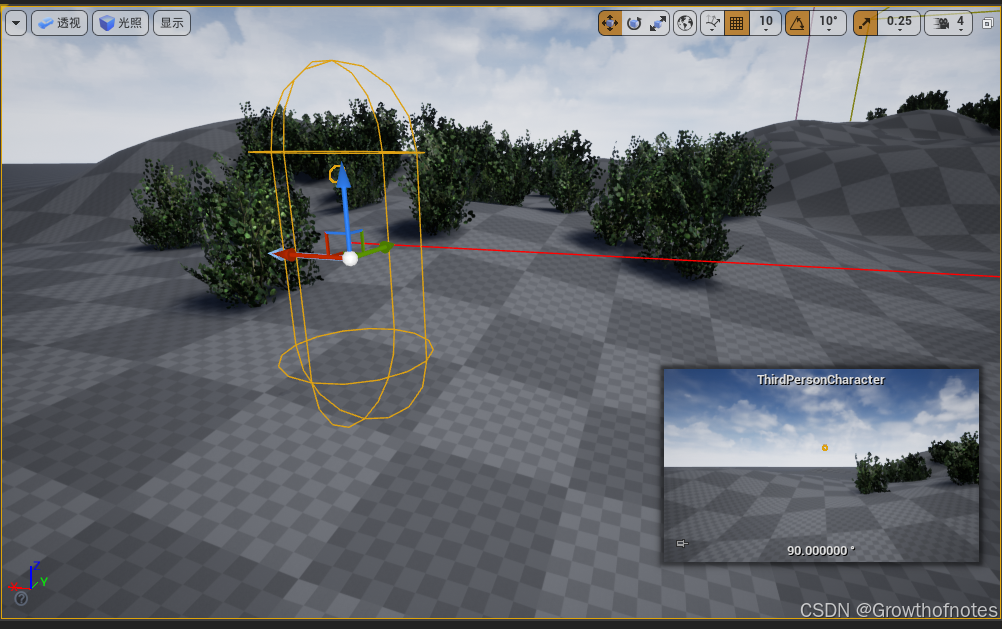Change grid snap size value 10
The height and width of the screenshot is (629, 1002).
tap(766, 24)
